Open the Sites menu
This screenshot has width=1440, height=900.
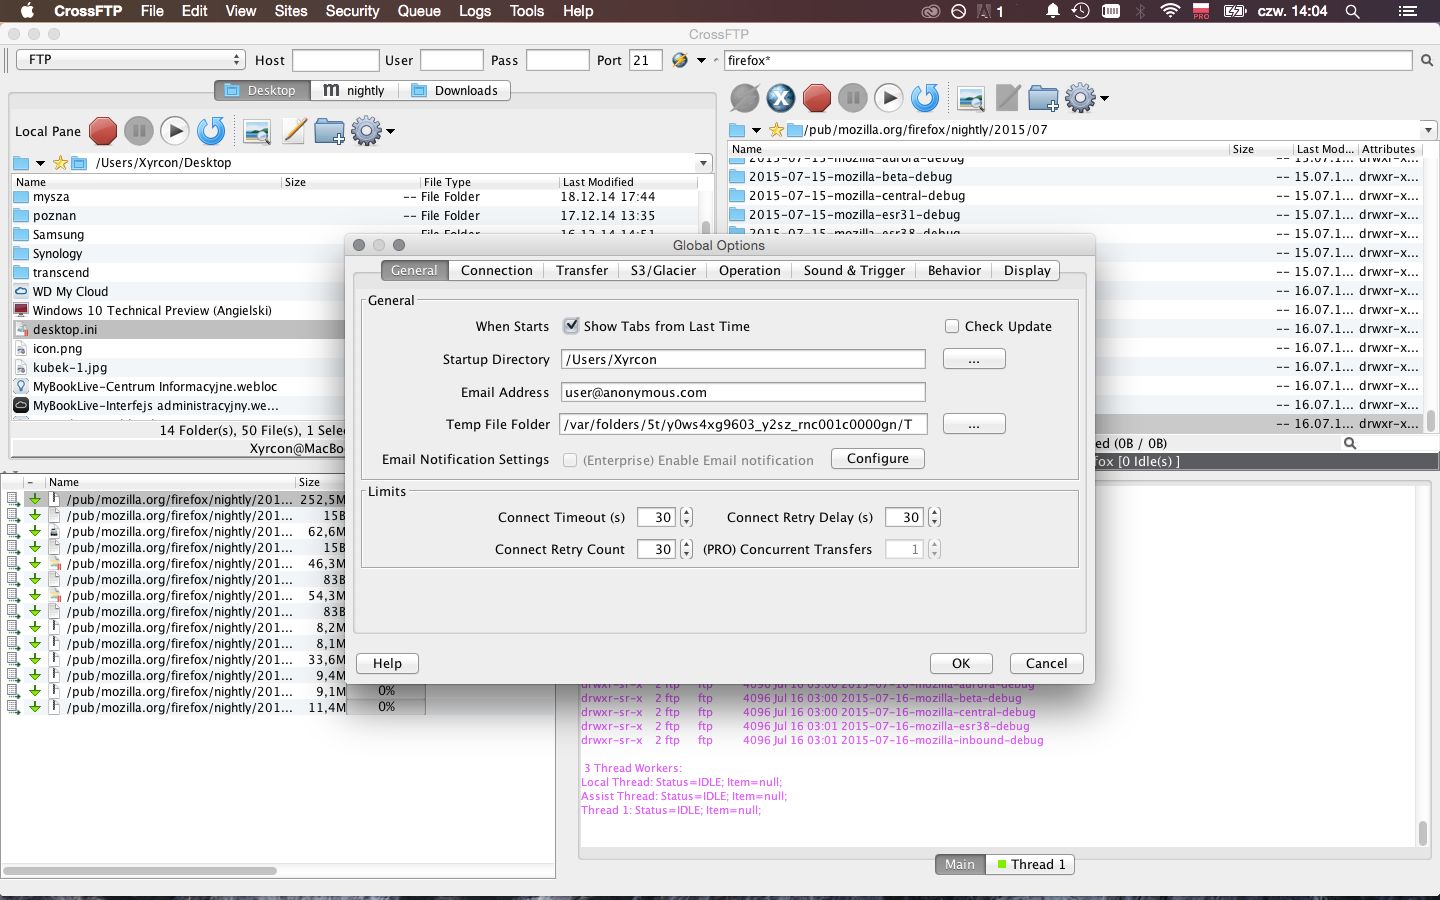pyautogui.click(x=291, y=11)
